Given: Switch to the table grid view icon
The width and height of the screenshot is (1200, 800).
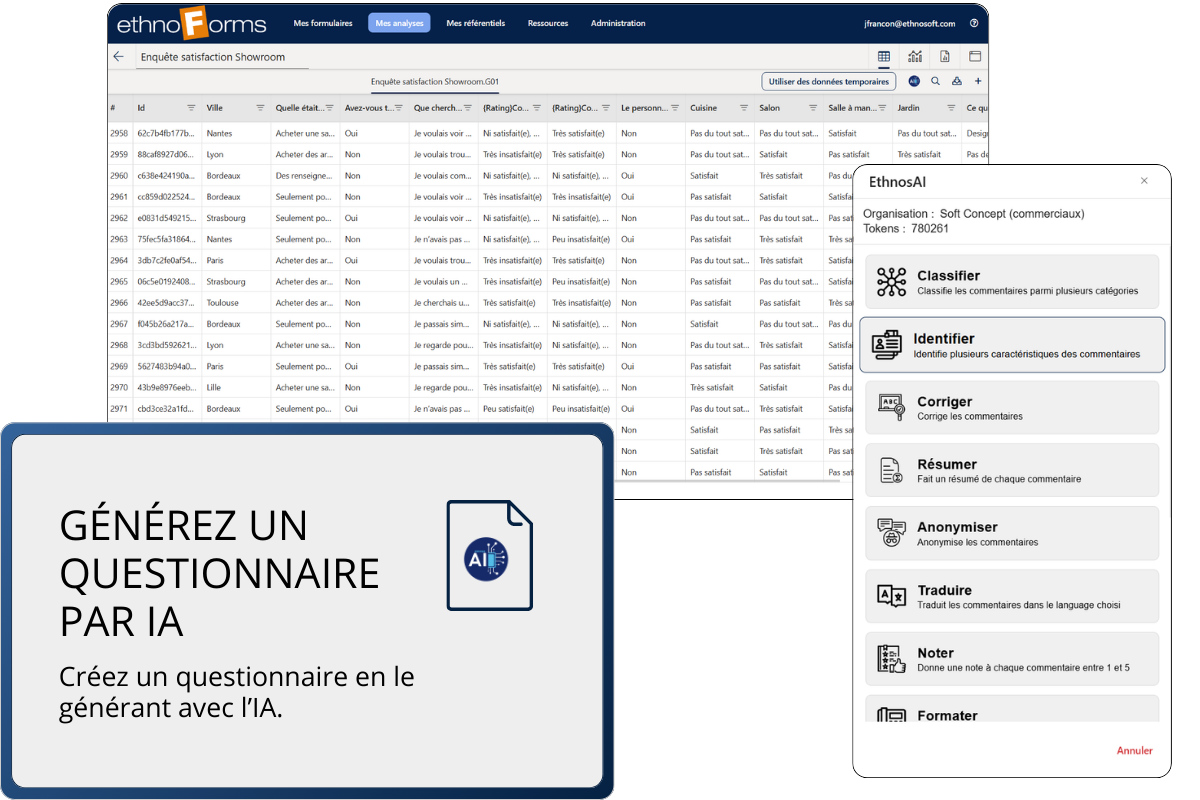Looking at the screenshot, I should (x=884, y=56).
